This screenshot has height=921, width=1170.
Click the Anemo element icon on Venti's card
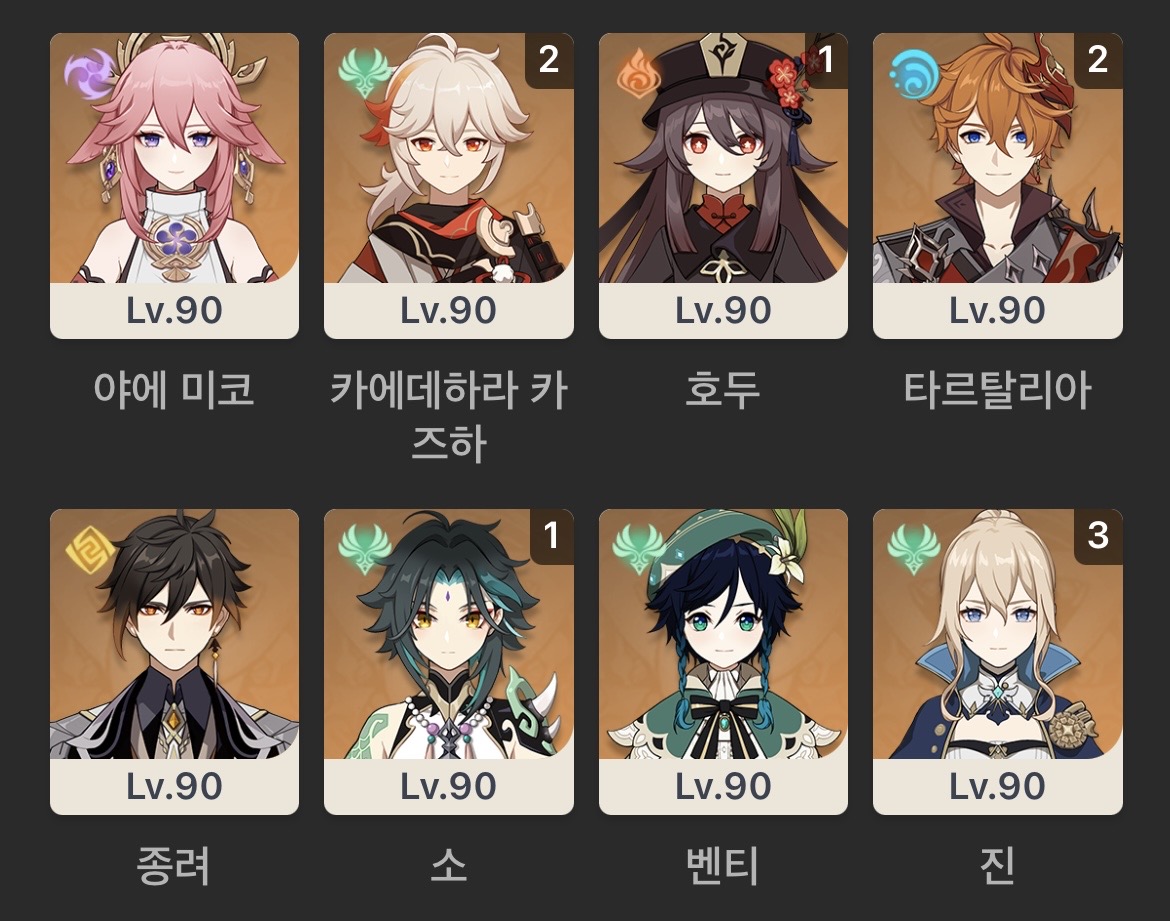(638, 549)
